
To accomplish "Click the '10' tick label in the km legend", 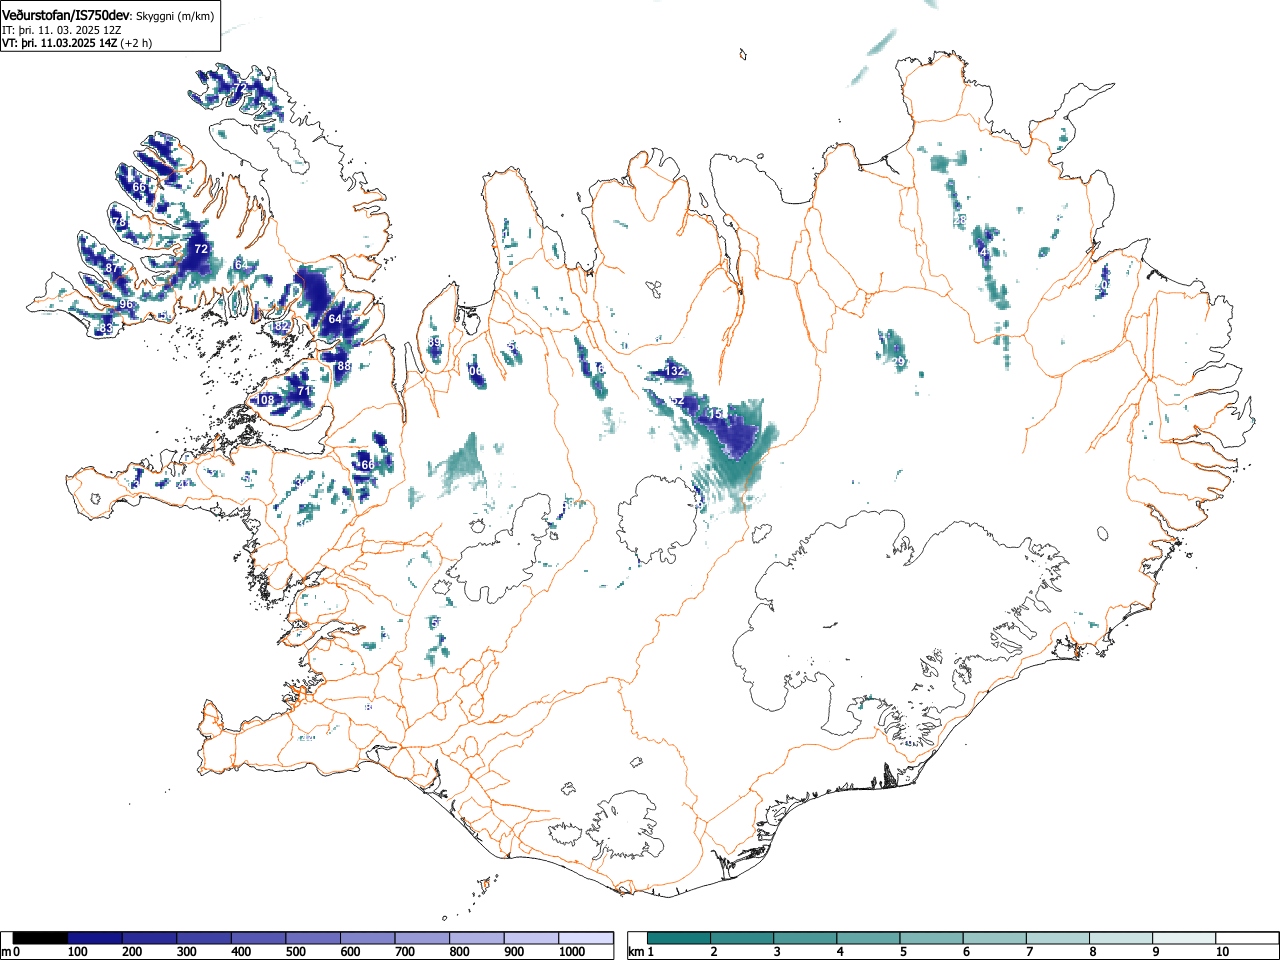I will click(1221, 952).
